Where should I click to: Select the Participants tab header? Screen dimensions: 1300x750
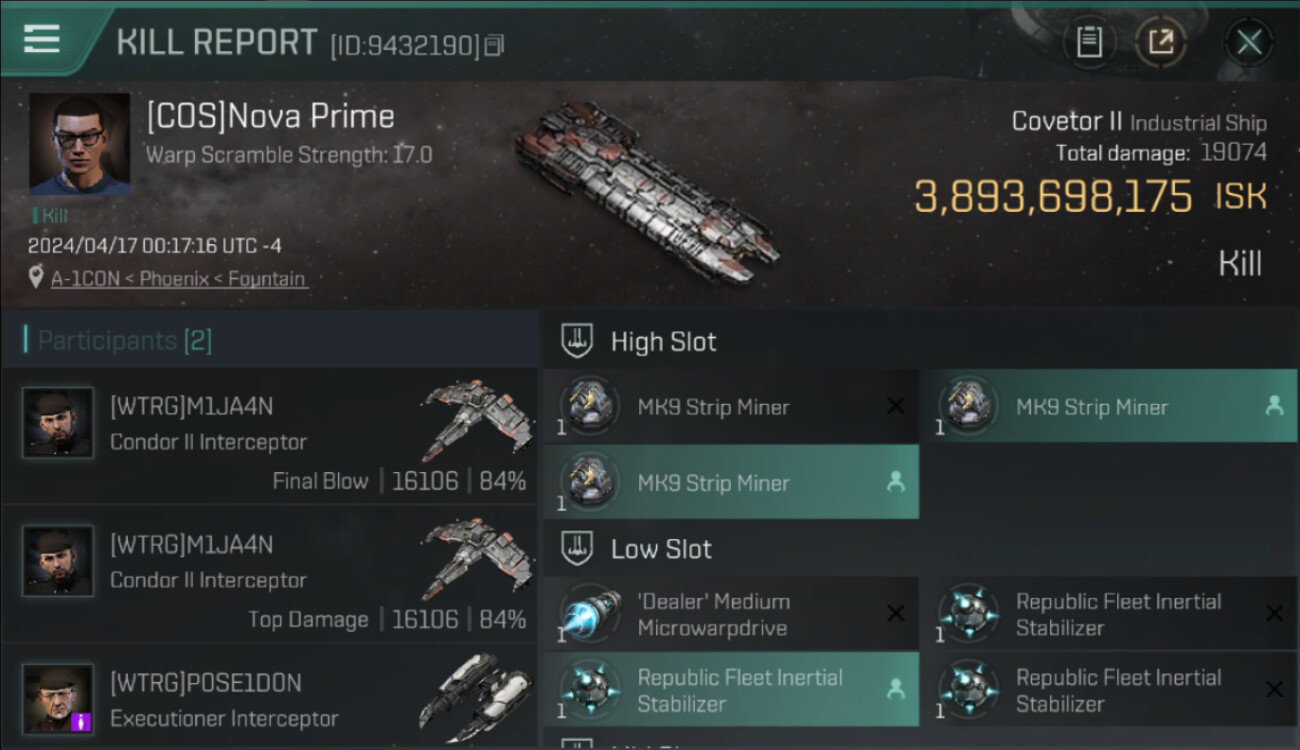coord(118,341)
